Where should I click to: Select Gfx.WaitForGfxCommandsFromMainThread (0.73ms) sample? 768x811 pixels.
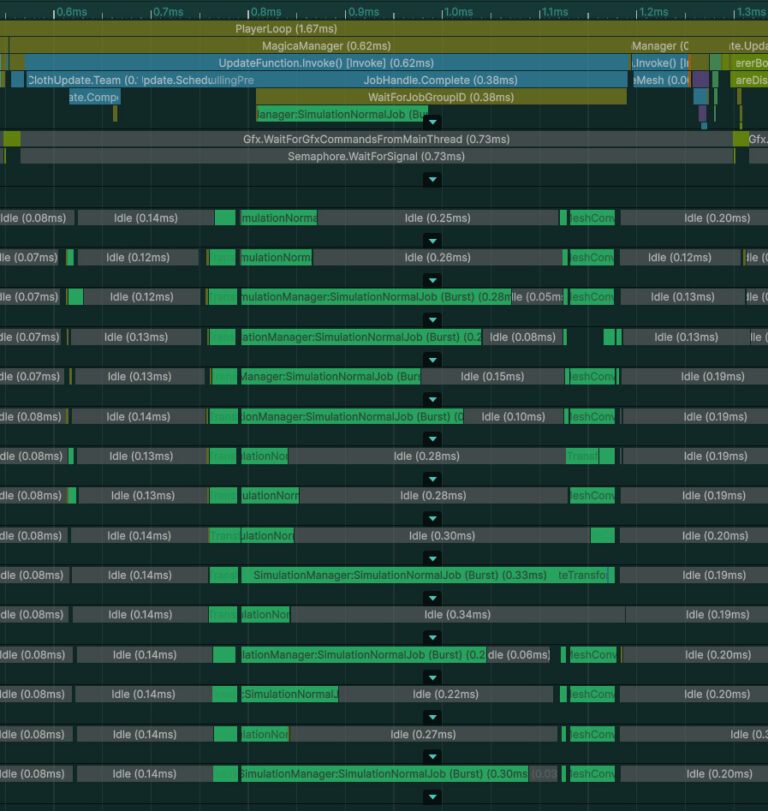(x=377, y=139)
